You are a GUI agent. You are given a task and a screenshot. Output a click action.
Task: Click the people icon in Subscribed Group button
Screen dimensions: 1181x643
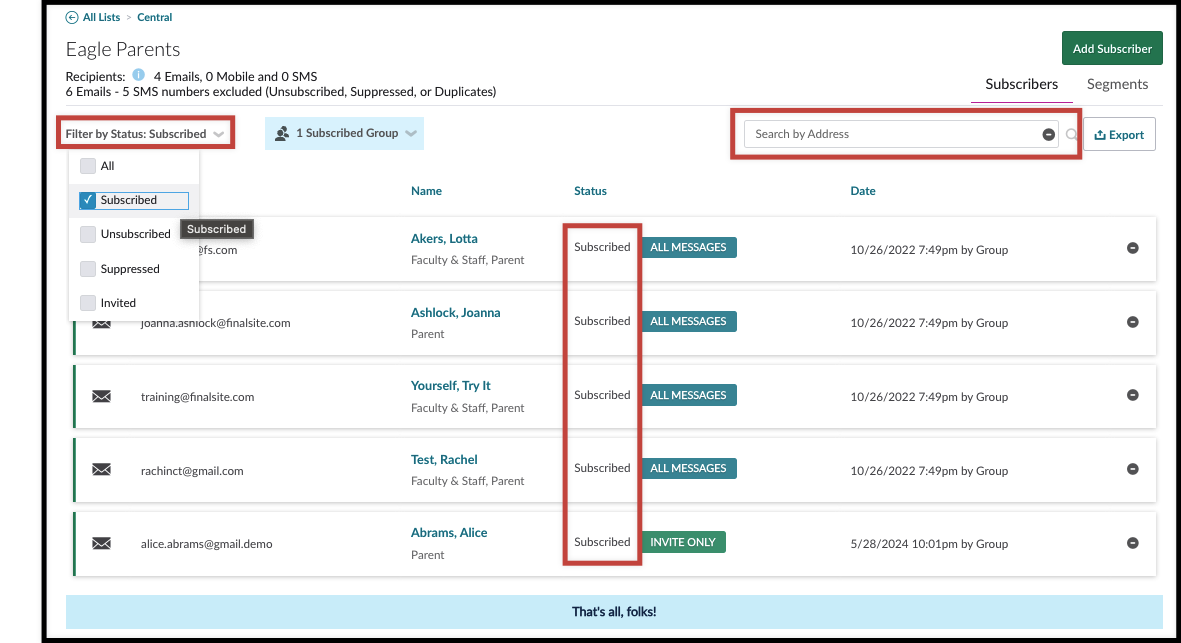[282, 133]
